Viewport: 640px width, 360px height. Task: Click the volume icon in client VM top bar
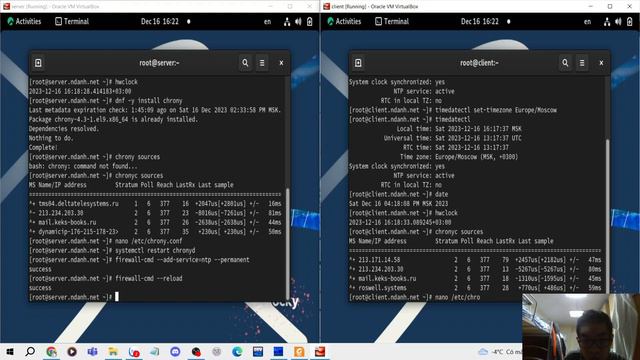point(618,22)
